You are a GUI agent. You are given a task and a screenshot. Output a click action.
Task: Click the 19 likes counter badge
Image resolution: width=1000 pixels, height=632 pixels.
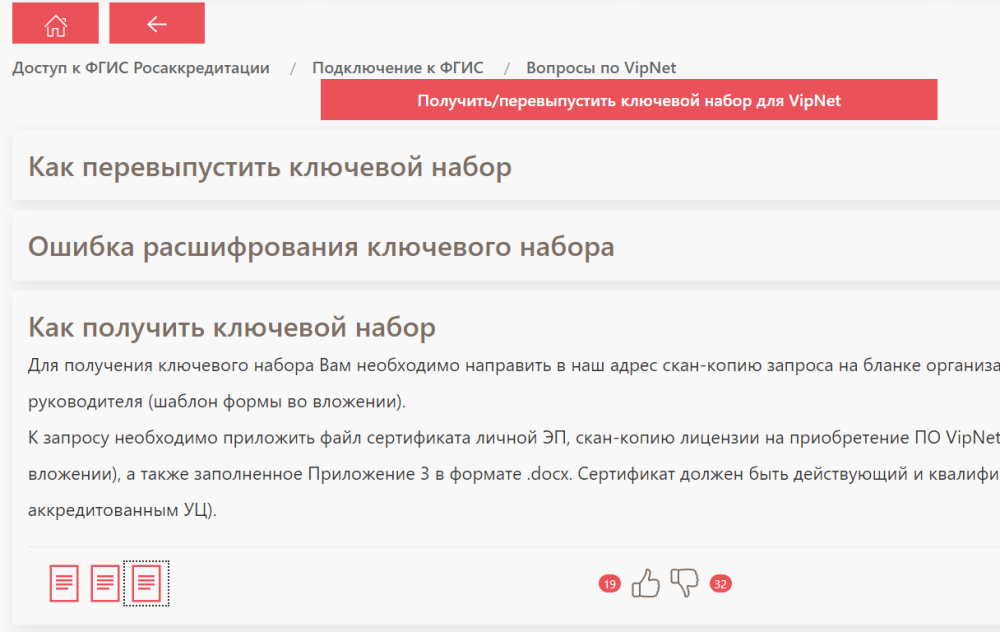(x=609, y=583)
